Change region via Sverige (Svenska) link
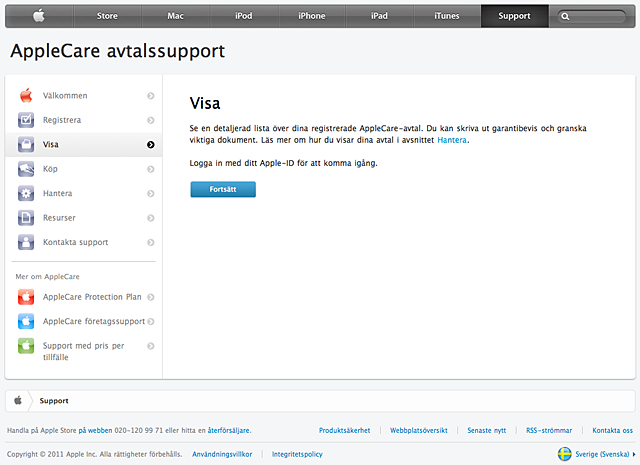Image resolution: width=640 pixels, height=465 pixels. [602, 454]
